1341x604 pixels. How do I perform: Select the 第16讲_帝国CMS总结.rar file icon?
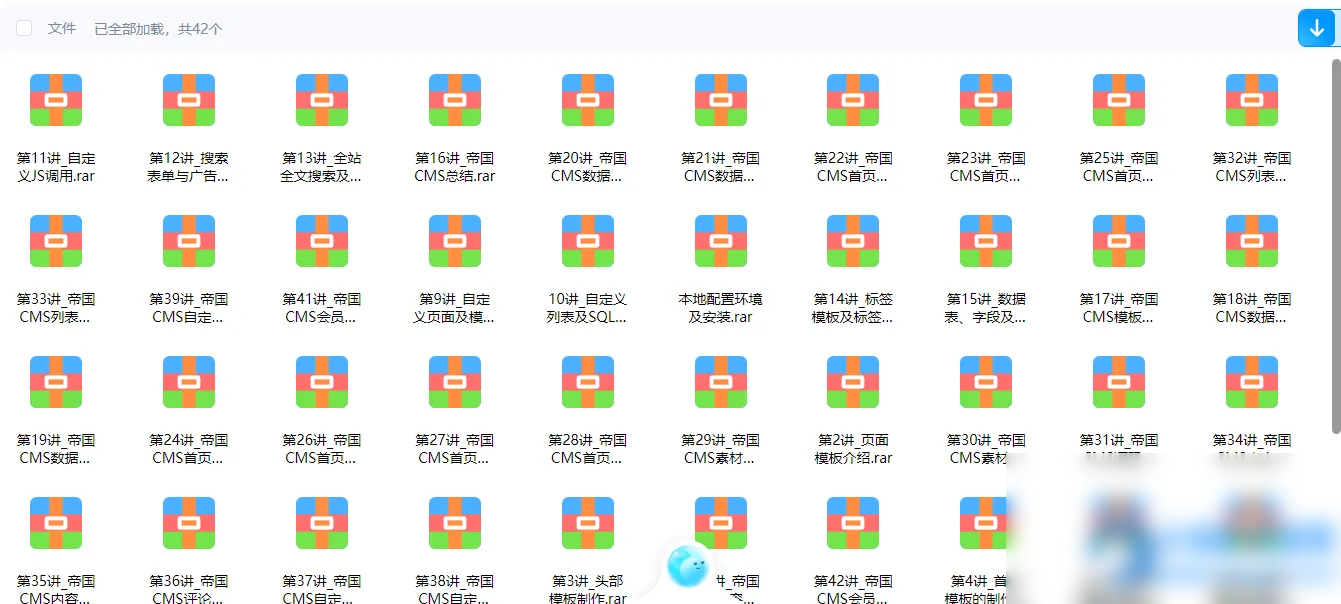[454, 99]
